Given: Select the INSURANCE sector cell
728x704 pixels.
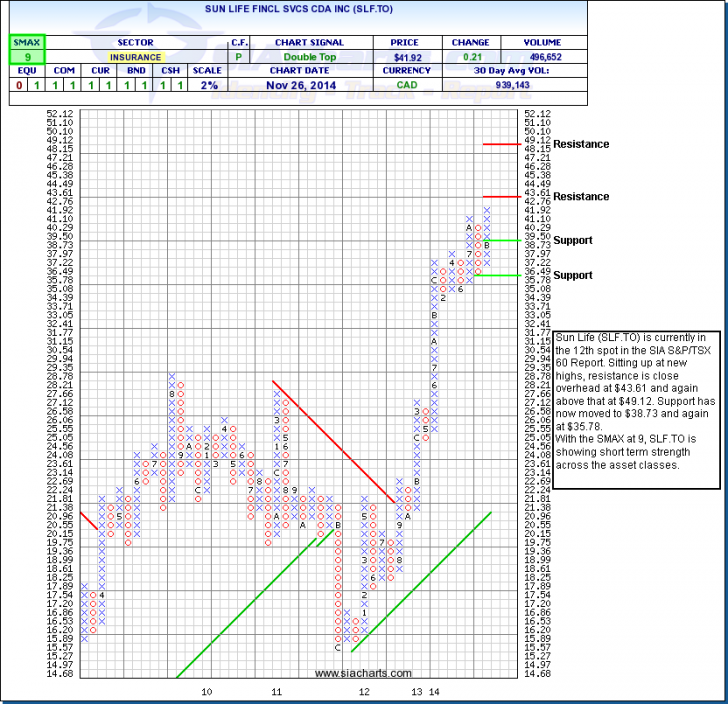Looking at the screenshot, I should pyautogui.click(x=135, y=58).
